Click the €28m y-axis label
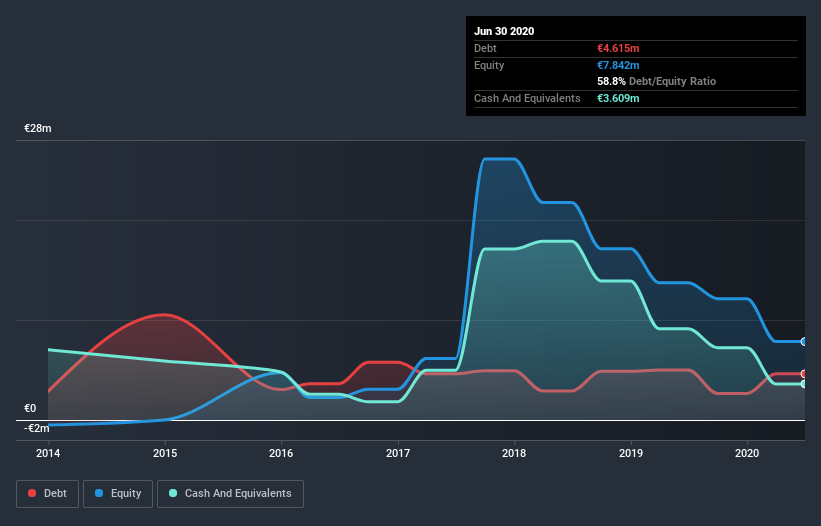Screen dimensions: 821x526 (x=38, y=128)
